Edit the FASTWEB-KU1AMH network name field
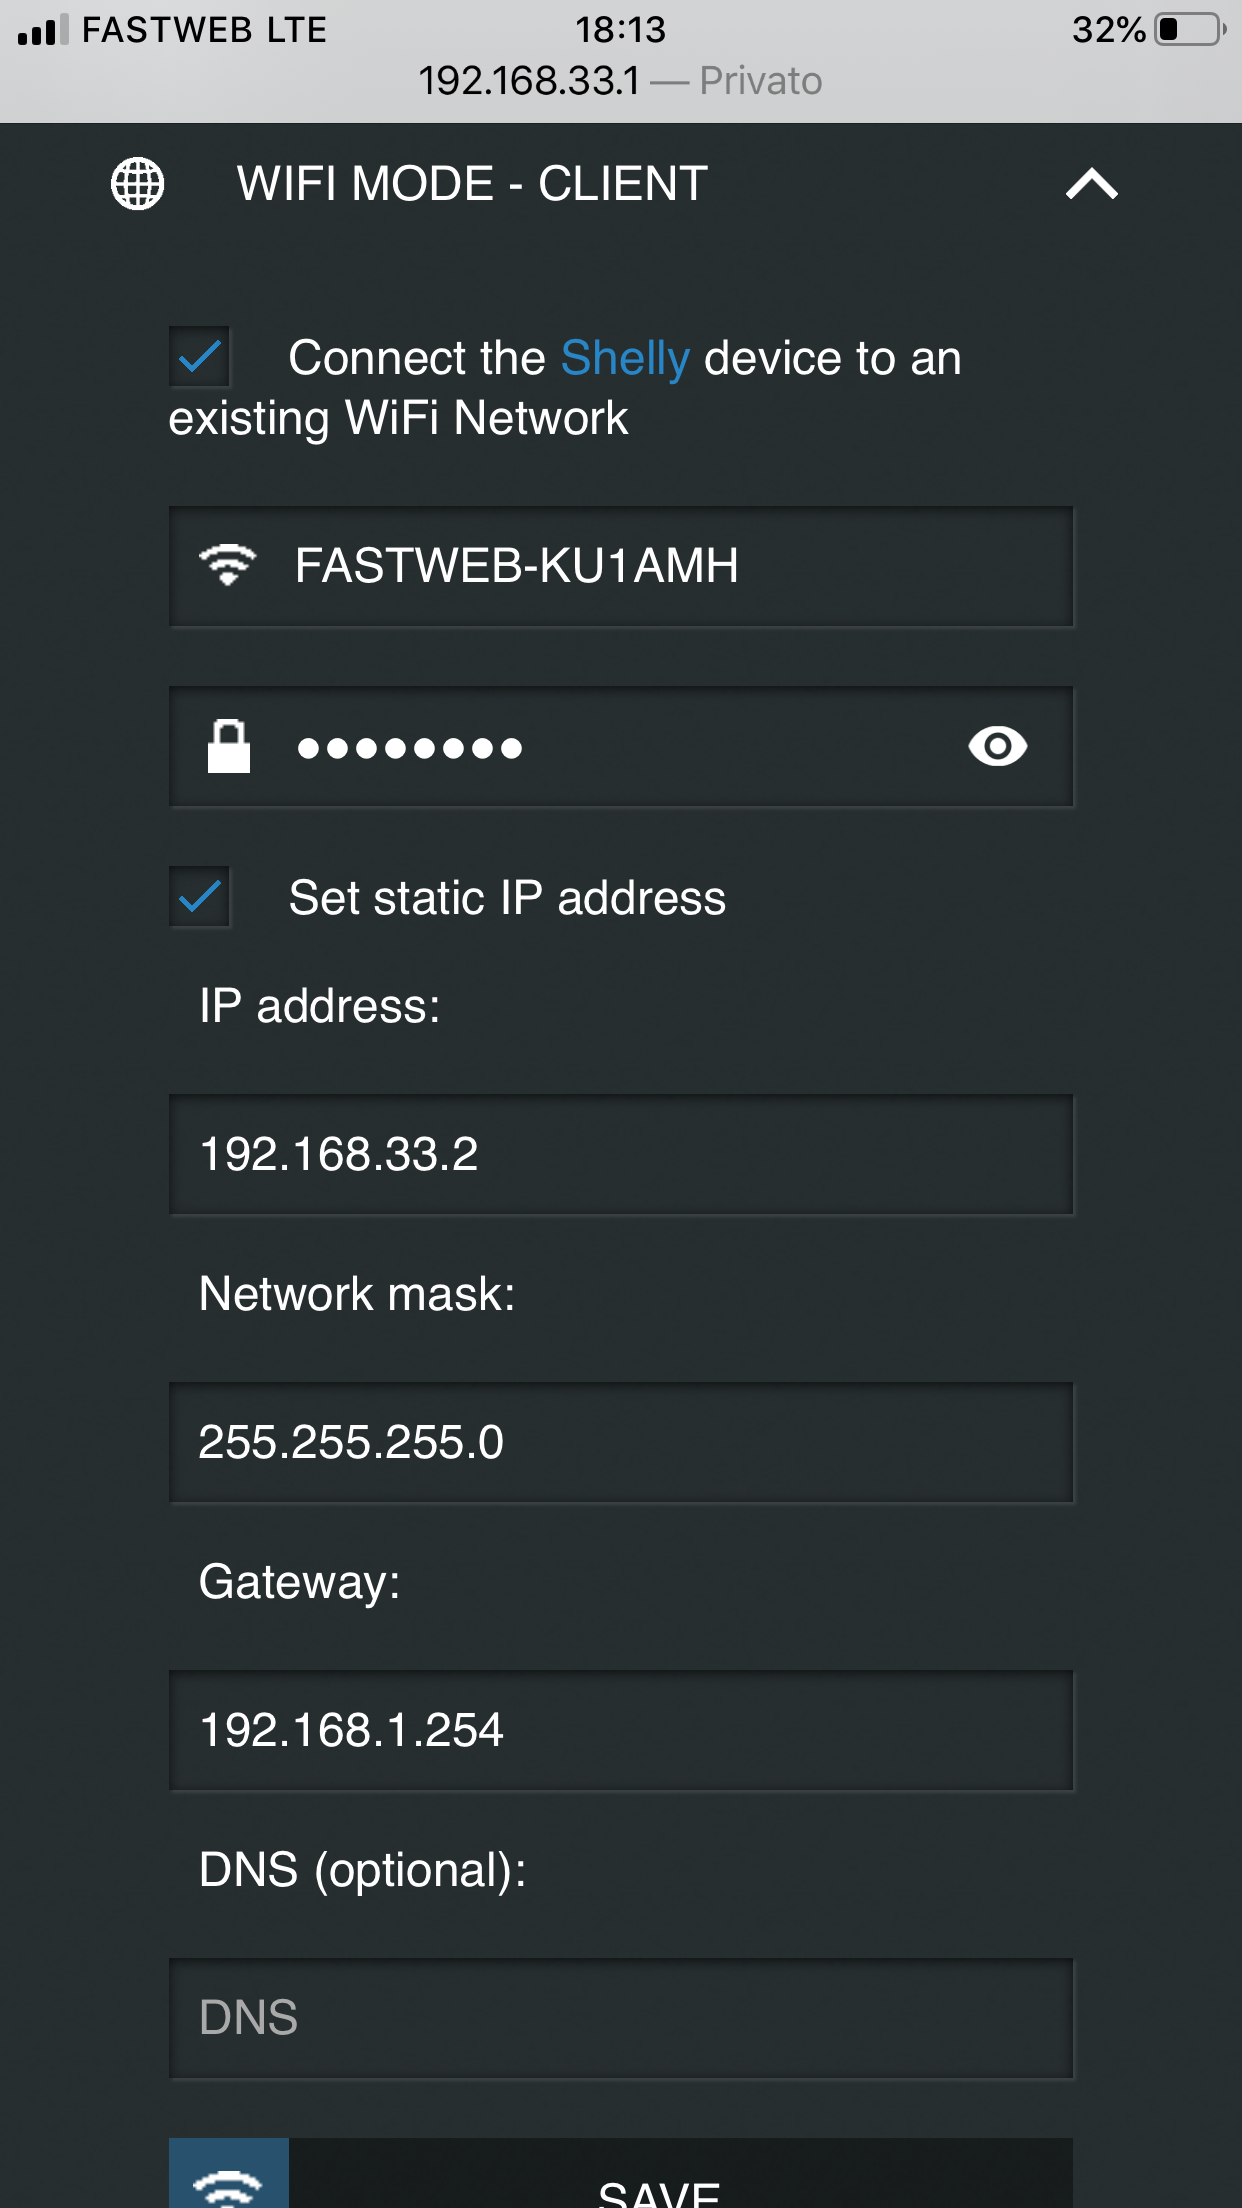 pos(621,567)
